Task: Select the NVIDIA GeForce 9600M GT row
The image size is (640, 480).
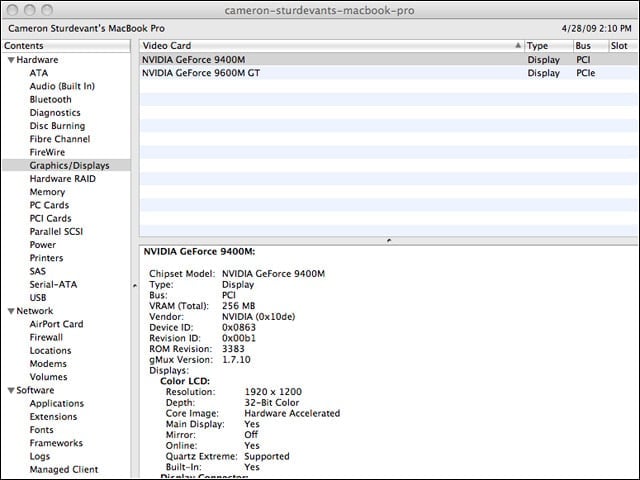Action: [388, 73]
